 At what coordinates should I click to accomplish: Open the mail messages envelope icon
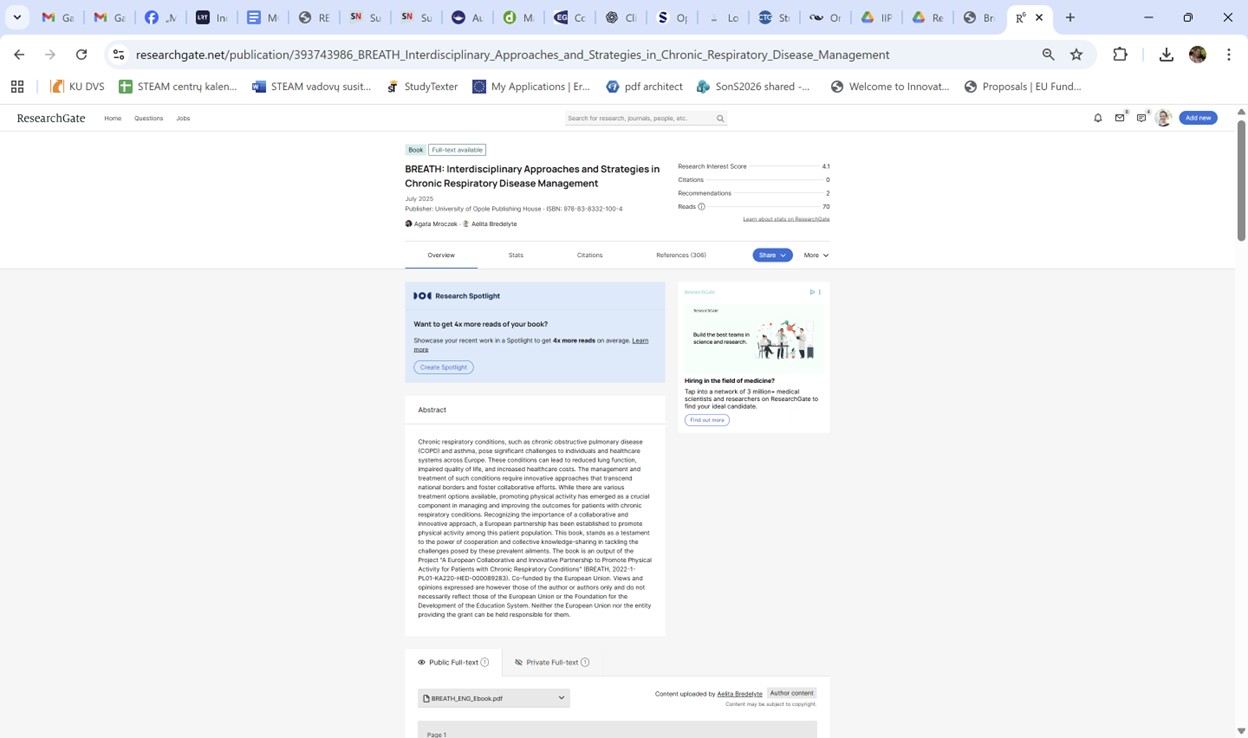[x=1120, y=118]
